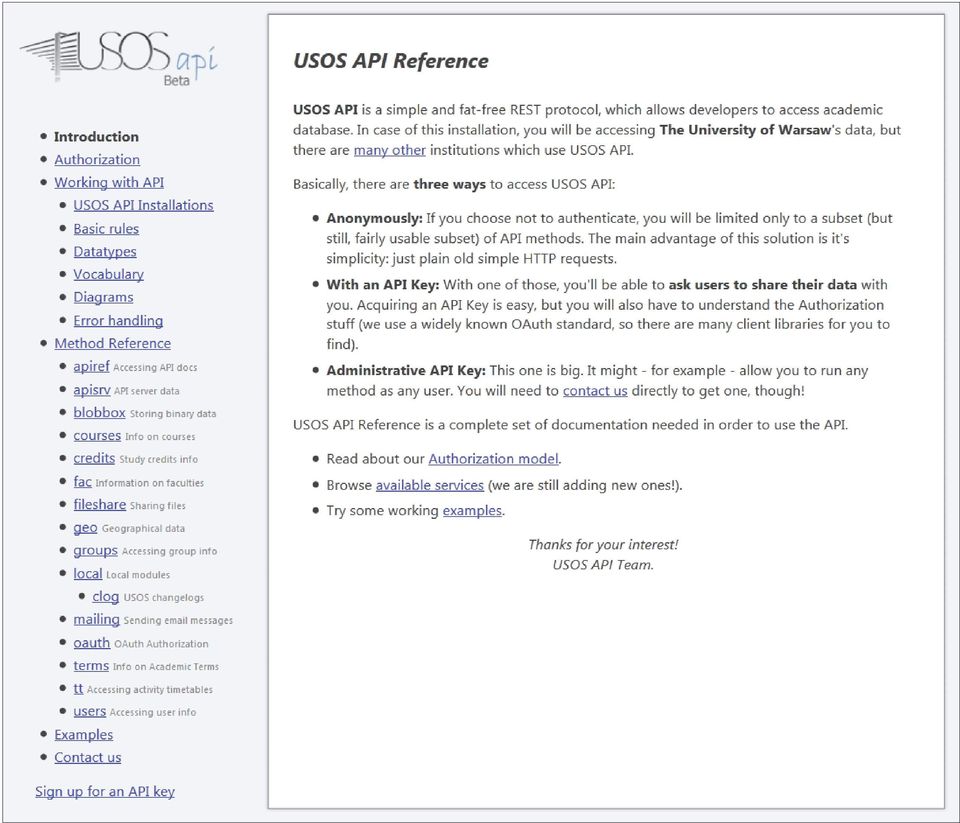Click the 'USOS API Reference' heading
Screen dimensions: 960x823
391,61
